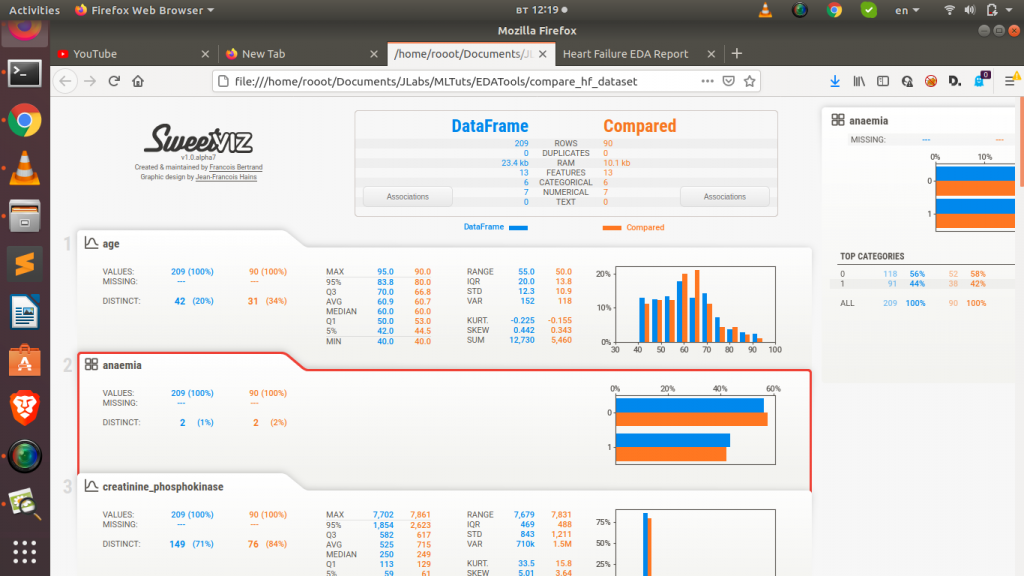Toggle the sidebar view icon in Firefox toolbar

(x=882, y=81)
